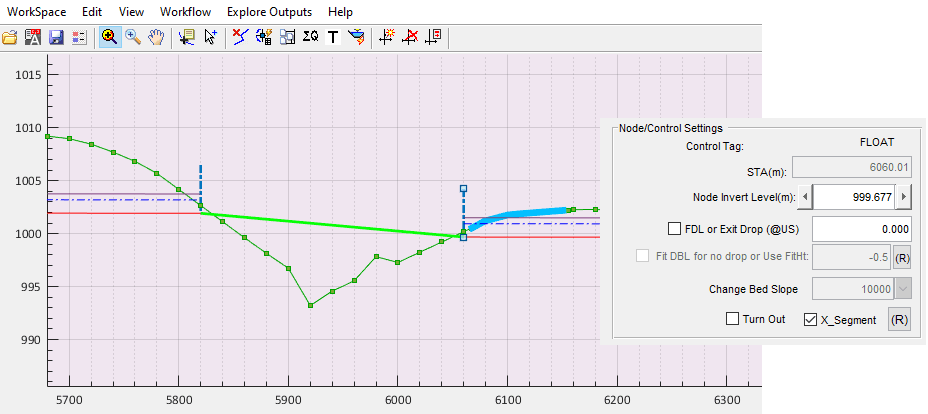Click the FDL or Exit Drop value field
The height and width of the screenshot is (414, 928).
coord(861,228)
